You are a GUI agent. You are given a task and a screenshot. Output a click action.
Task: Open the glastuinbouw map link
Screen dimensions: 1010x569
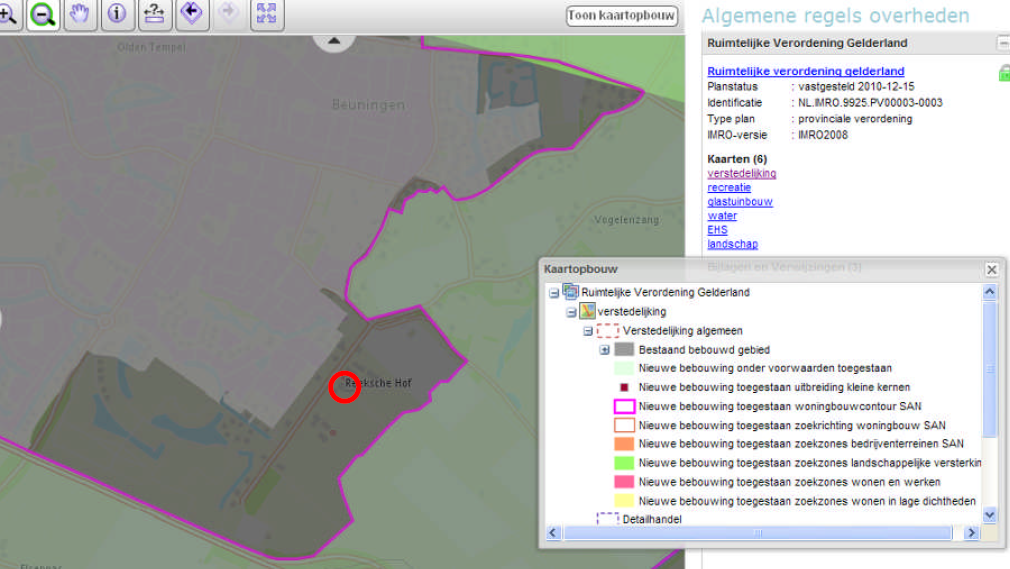click(739, 202)
